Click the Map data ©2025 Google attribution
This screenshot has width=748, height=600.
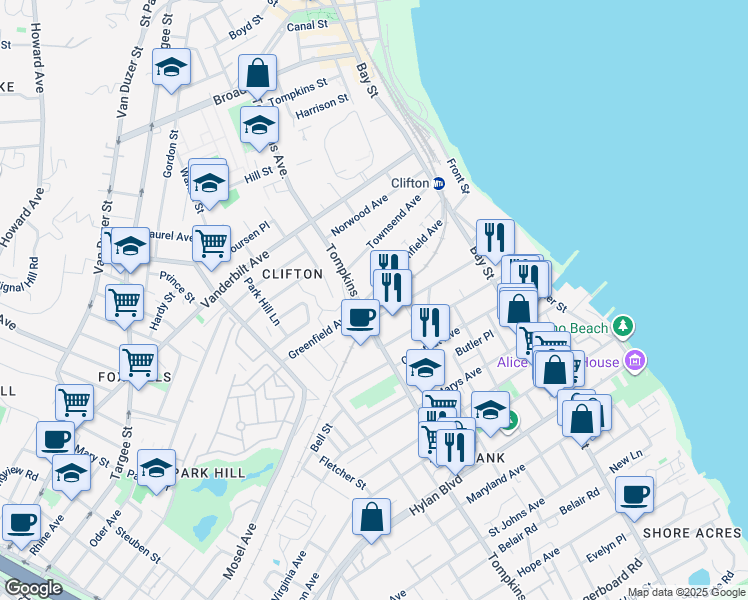(685, 592)
